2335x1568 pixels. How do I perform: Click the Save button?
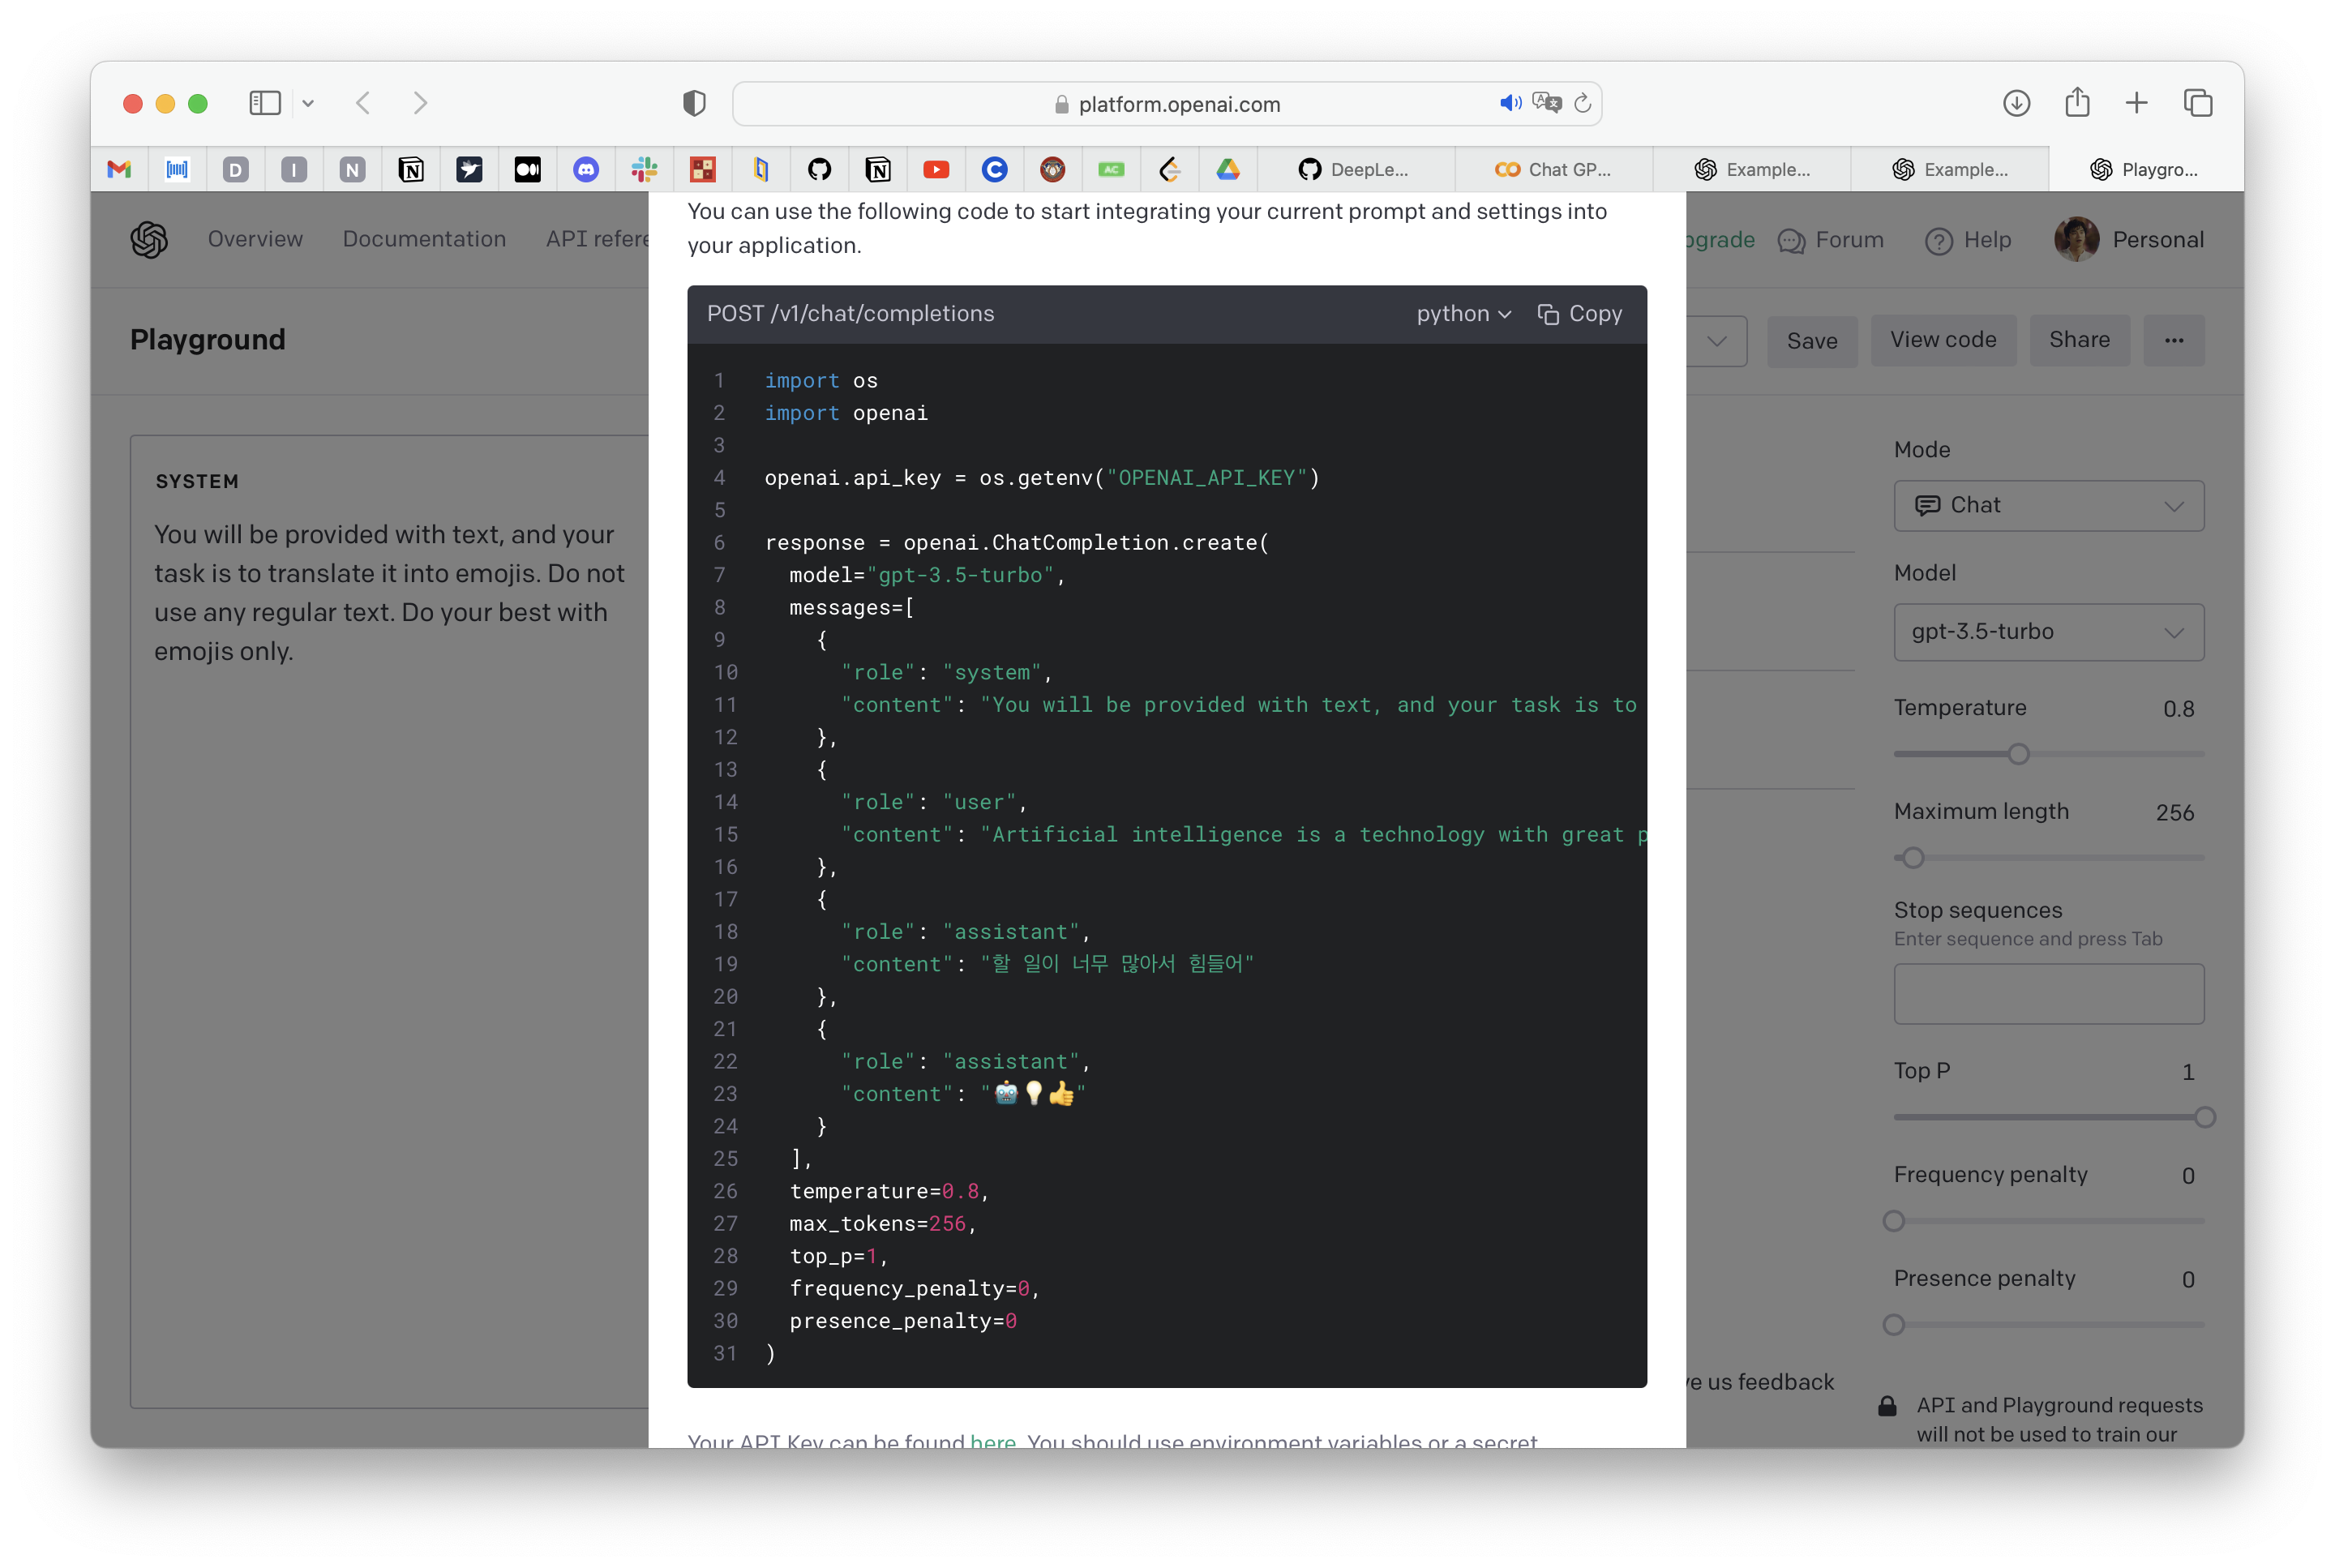1811,341
